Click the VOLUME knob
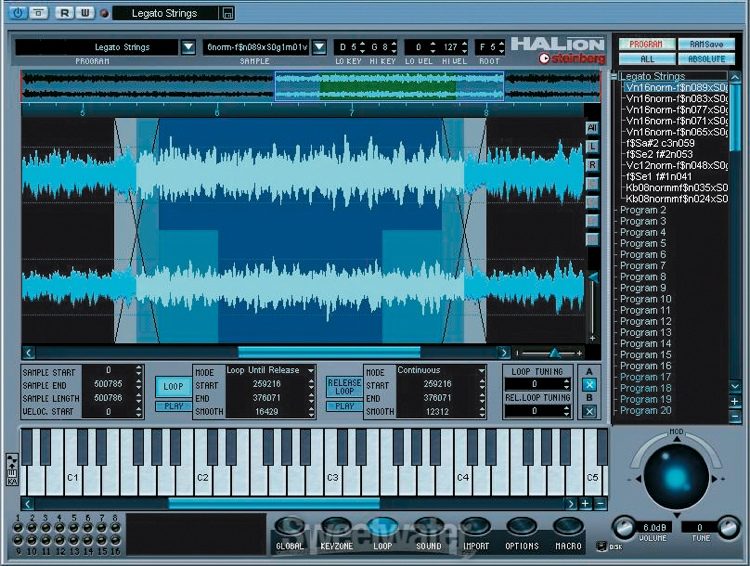The height and width of the screenshot is (566, 750). point(624,527)
